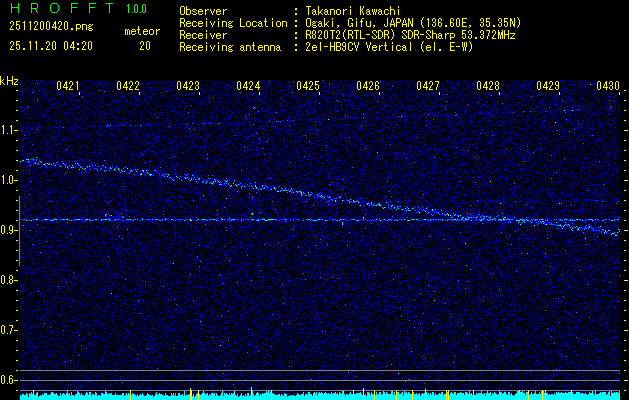Click the 0.7 frequency axis label
The width and height of the screenshot is (629, 400).
pos(9,330)
